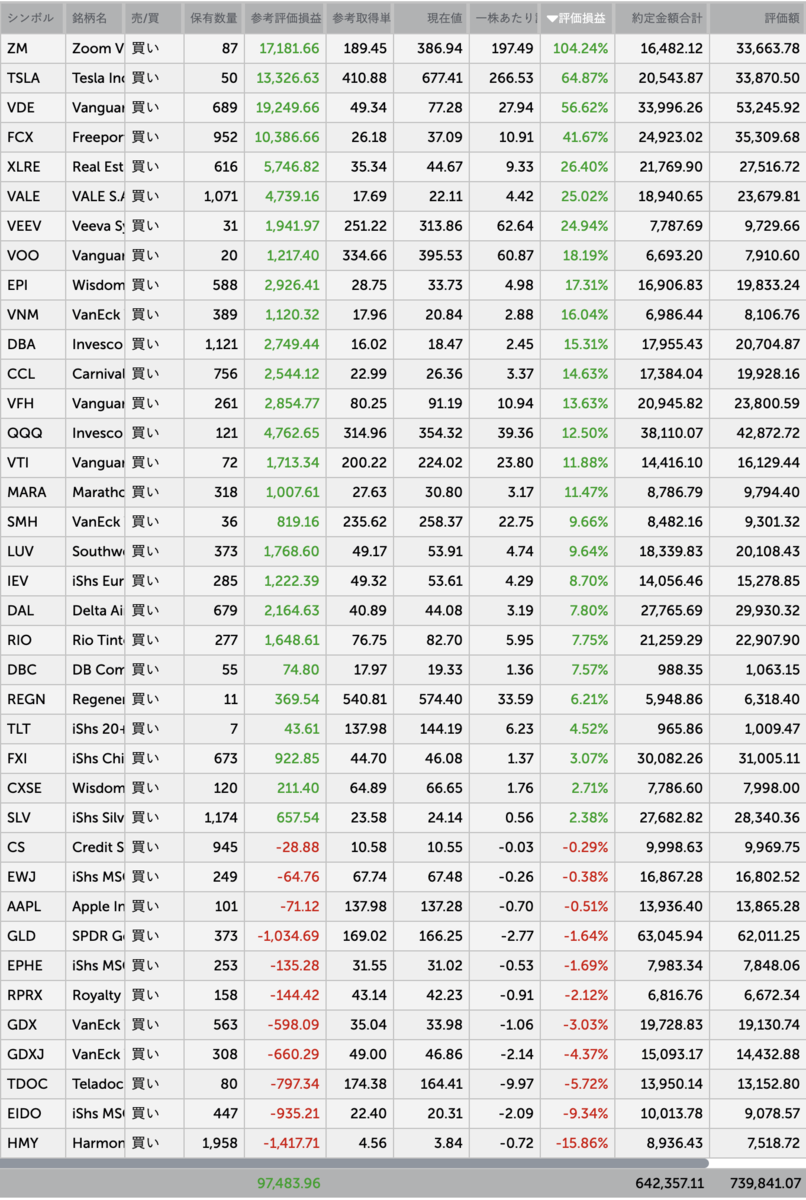Click the ▼ sort triangle on 評価損益 header
The image size is (806, 1200).
[x=553, y=18]
